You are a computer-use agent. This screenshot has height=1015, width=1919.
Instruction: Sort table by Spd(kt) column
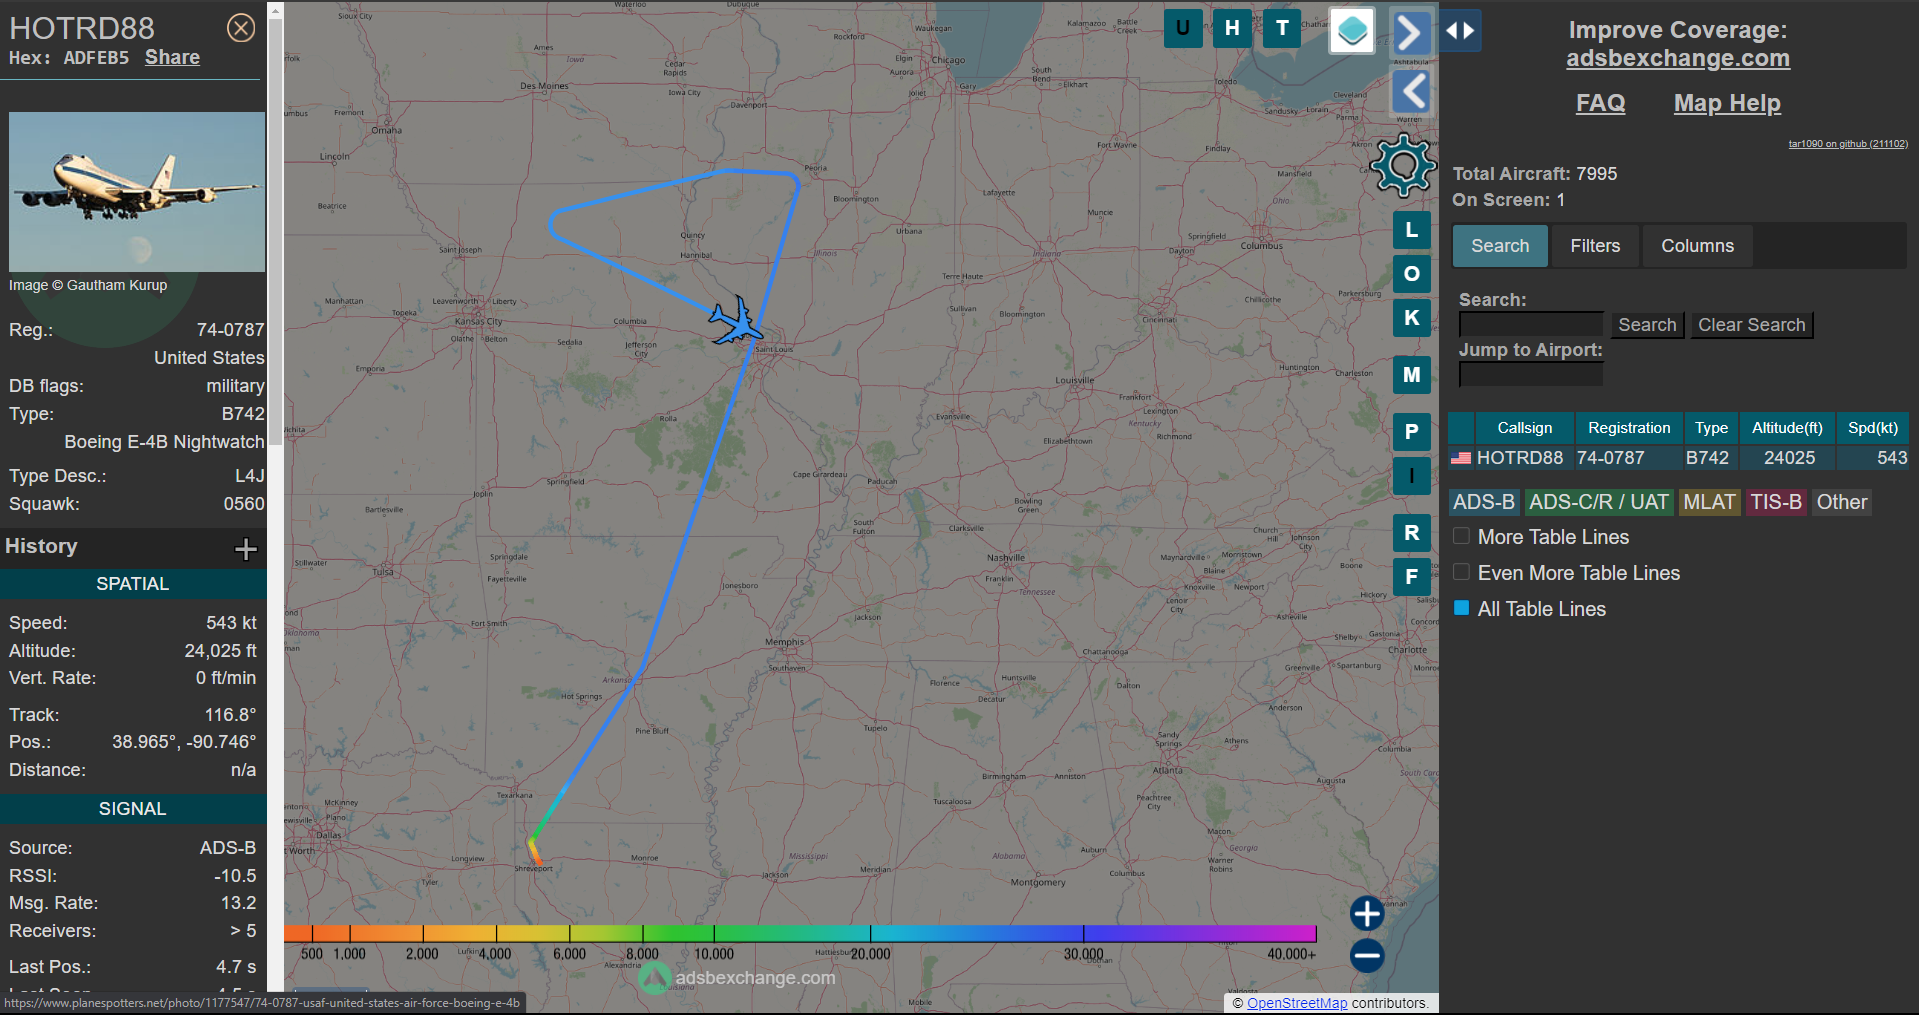click(x=1873, y=428)
